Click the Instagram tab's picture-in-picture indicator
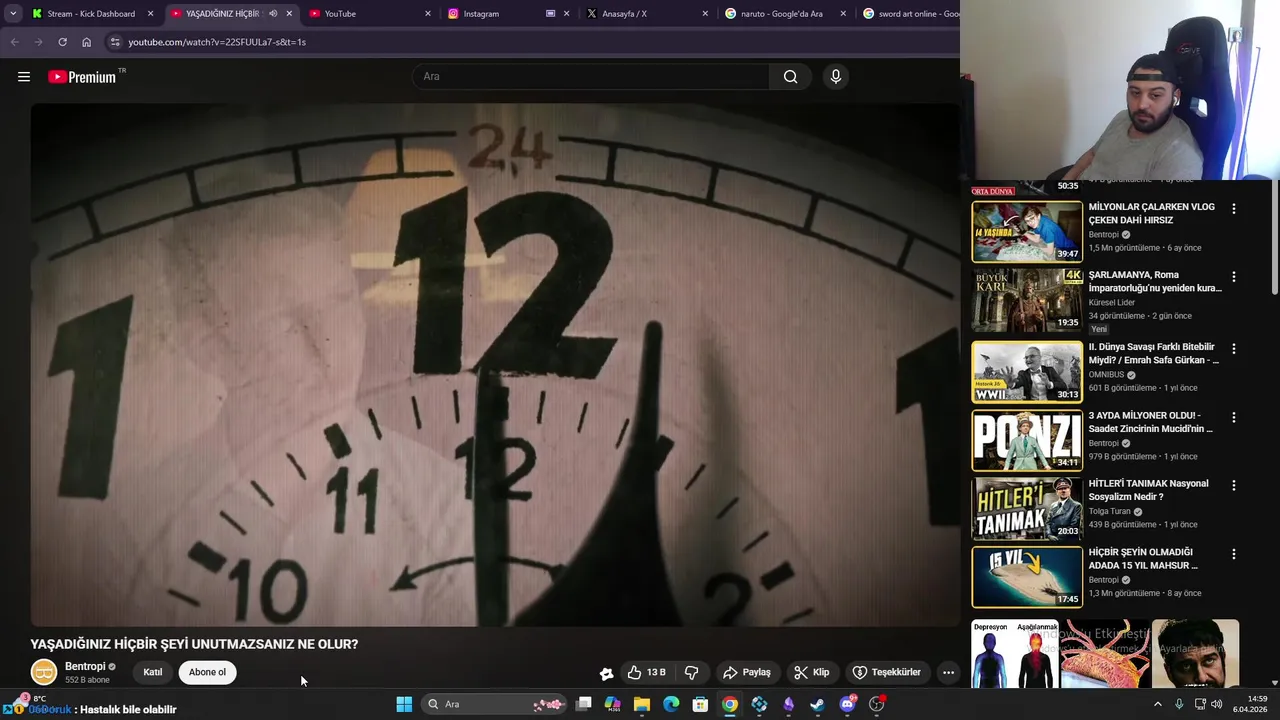The height and width of the screenshot is (720, 1280). tap(551, 14)
